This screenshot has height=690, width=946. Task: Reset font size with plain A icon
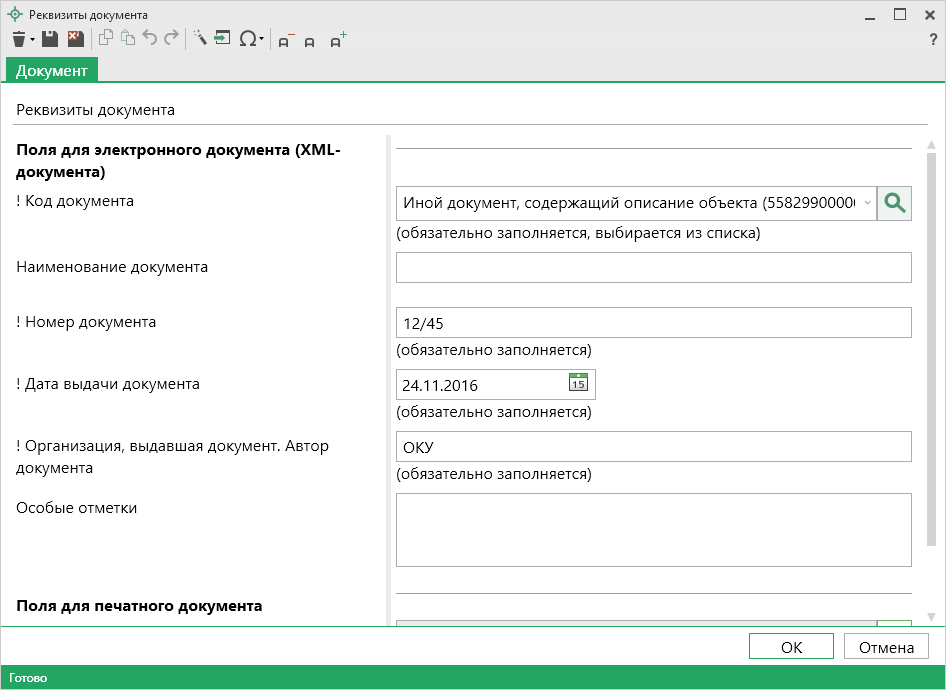(x=310, y=41)
